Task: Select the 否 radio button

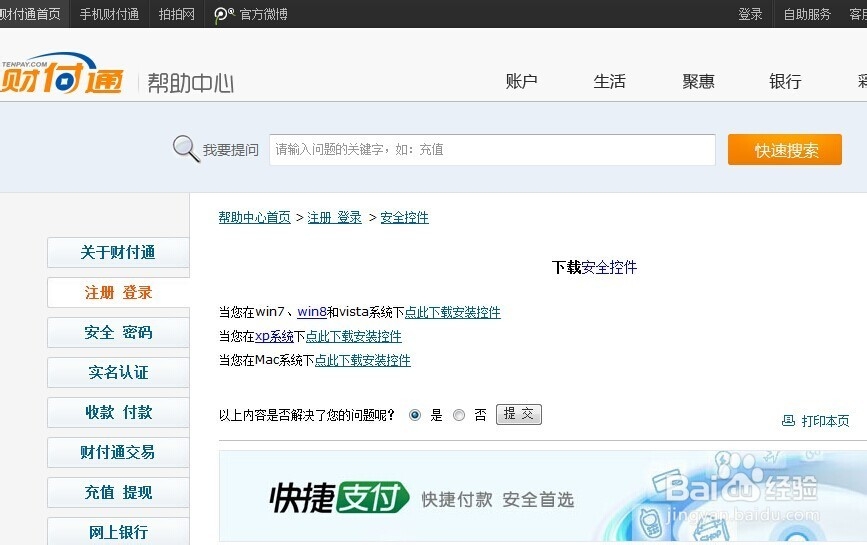Action: 459,415
